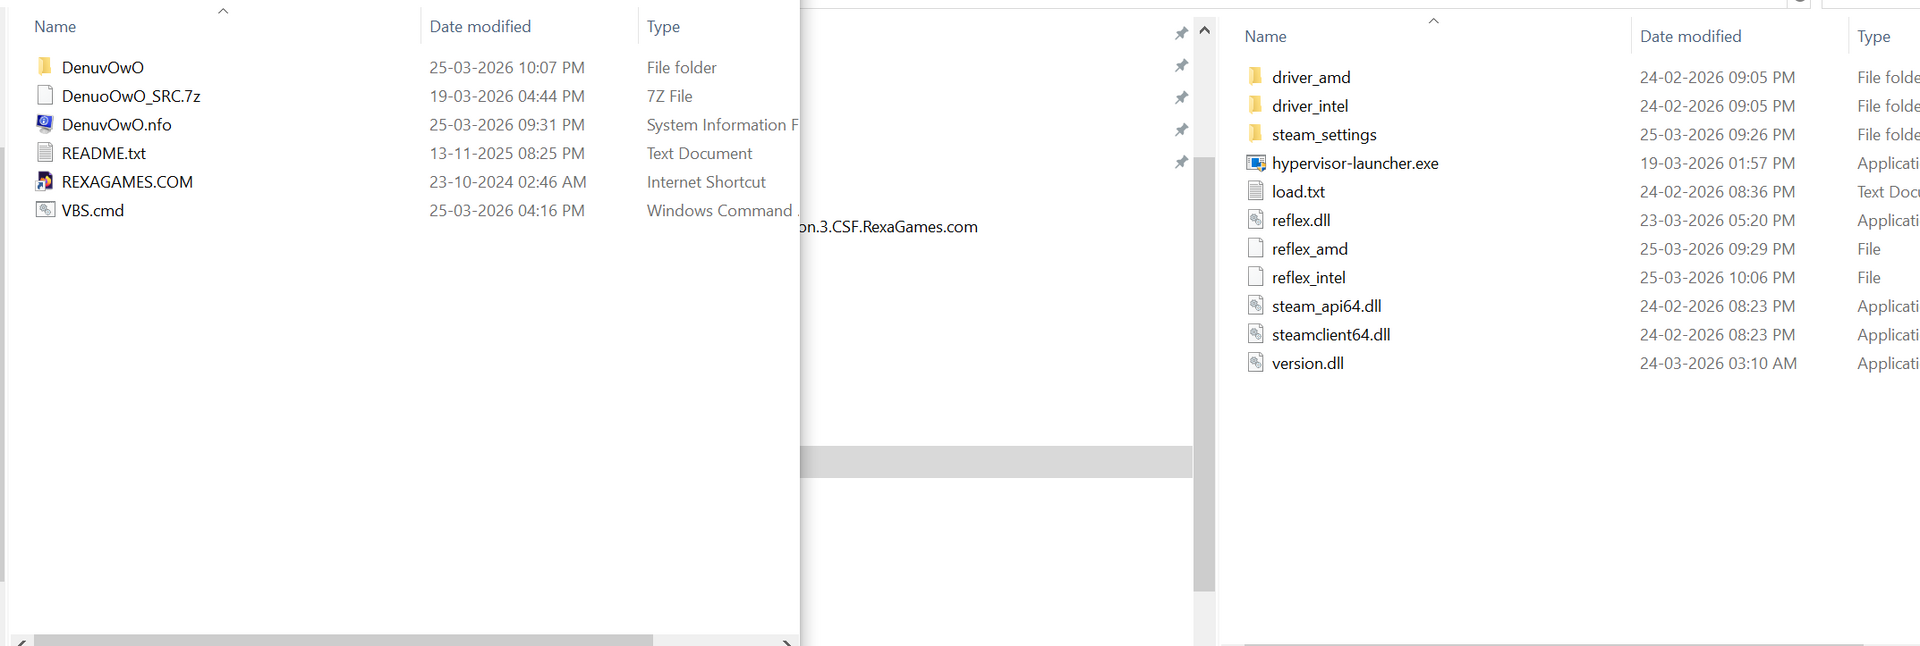The height and width of the screenshot is (646, 1920).
Task: Click the reflex_intel file icon
Action: point(1255,277)
